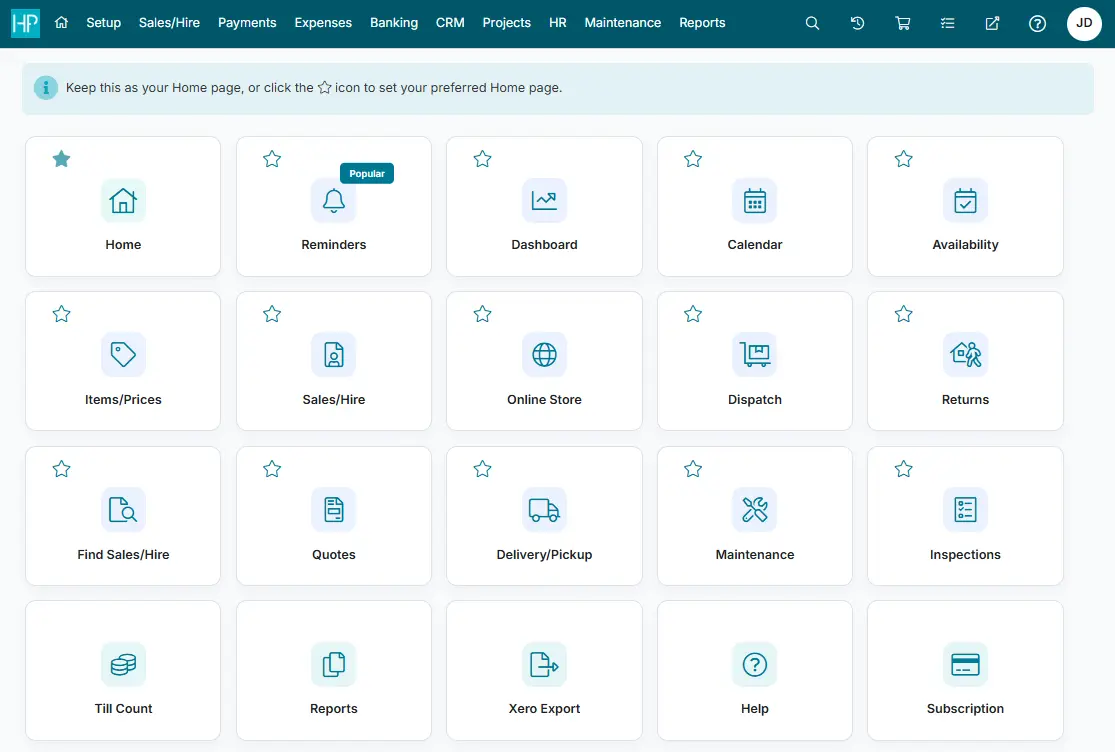This screenshot has height=752, width=1115.
Task: Open the Projects menu
Action: [x=506, y=23]
